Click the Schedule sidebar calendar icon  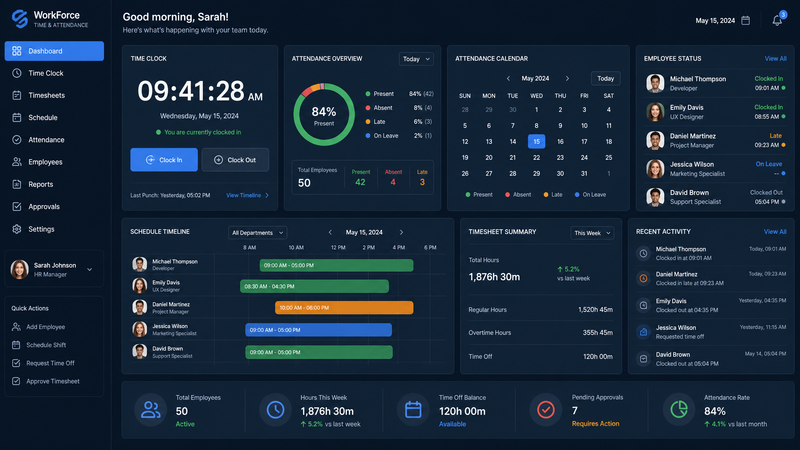pyautogui.click(x=17, y=117)
